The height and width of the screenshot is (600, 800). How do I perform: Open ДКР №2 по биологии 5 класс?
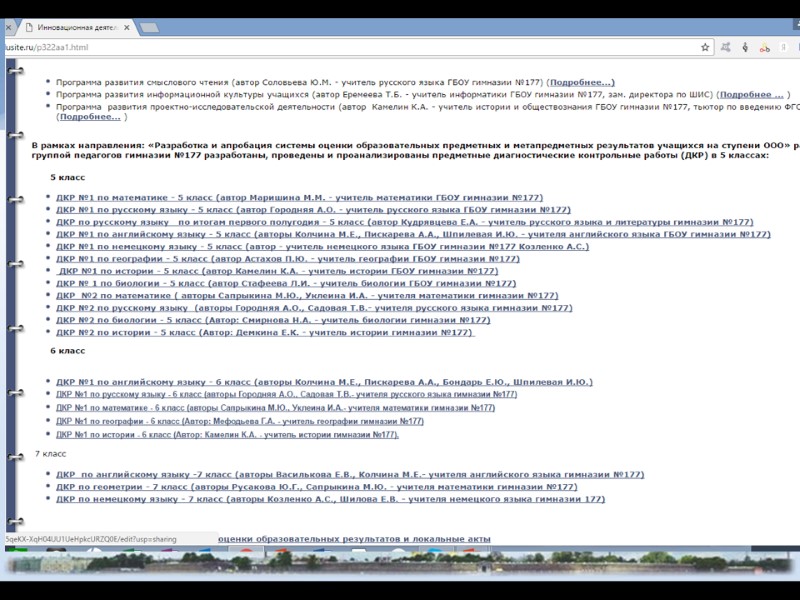coord(273,320)
